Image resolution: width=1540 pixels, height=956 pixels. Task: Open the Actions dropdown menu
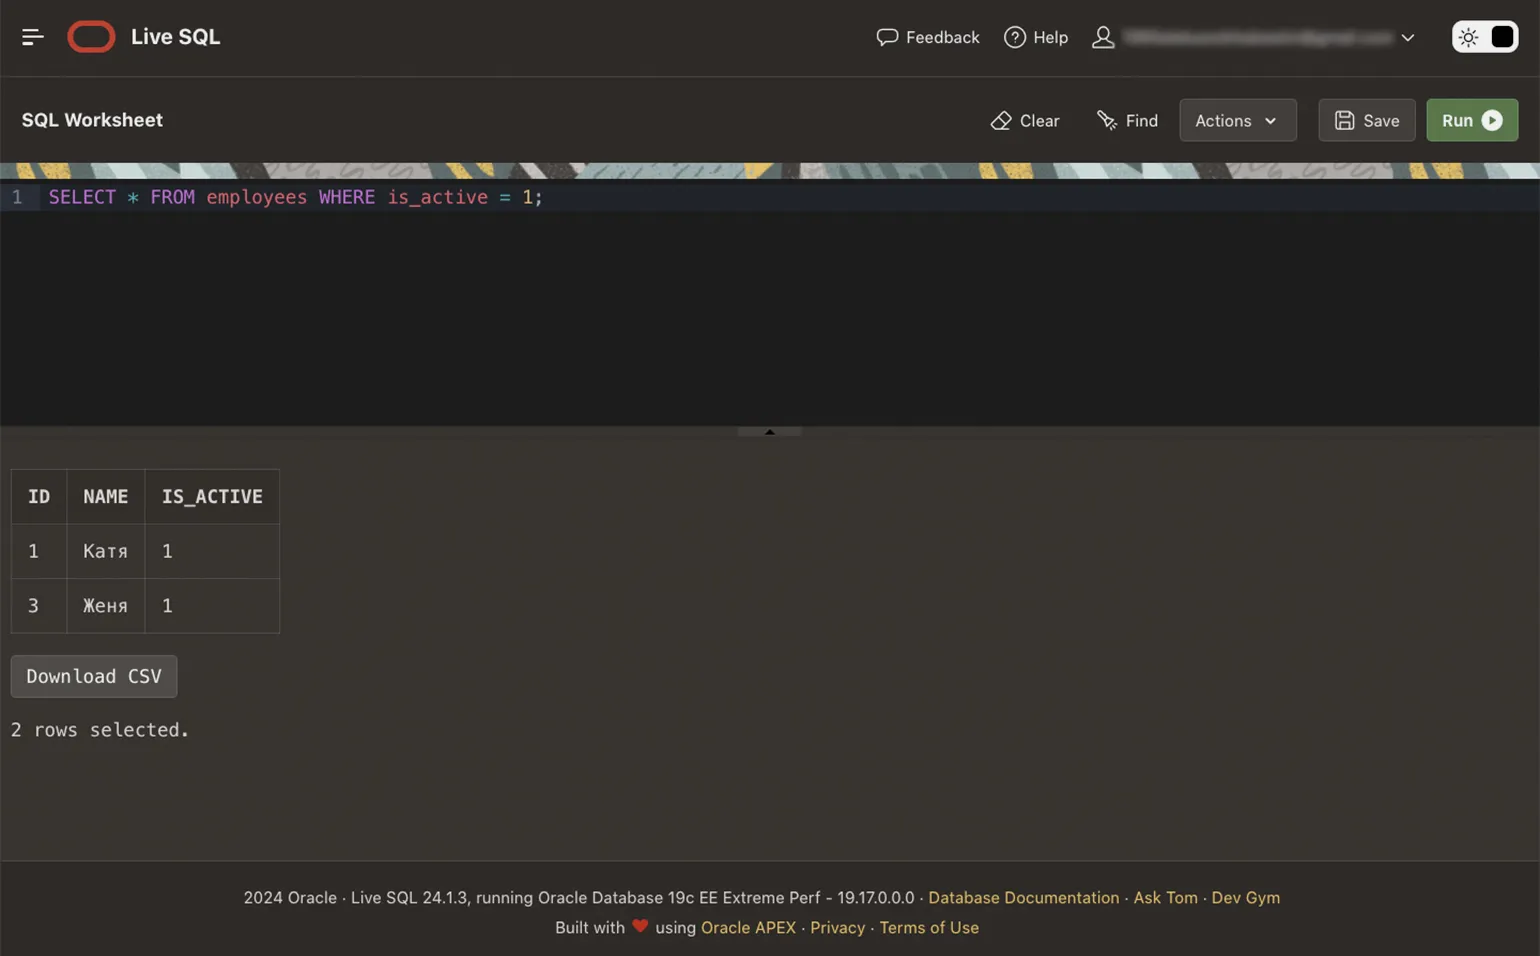pyautogui.click(x=1236, y=120)
